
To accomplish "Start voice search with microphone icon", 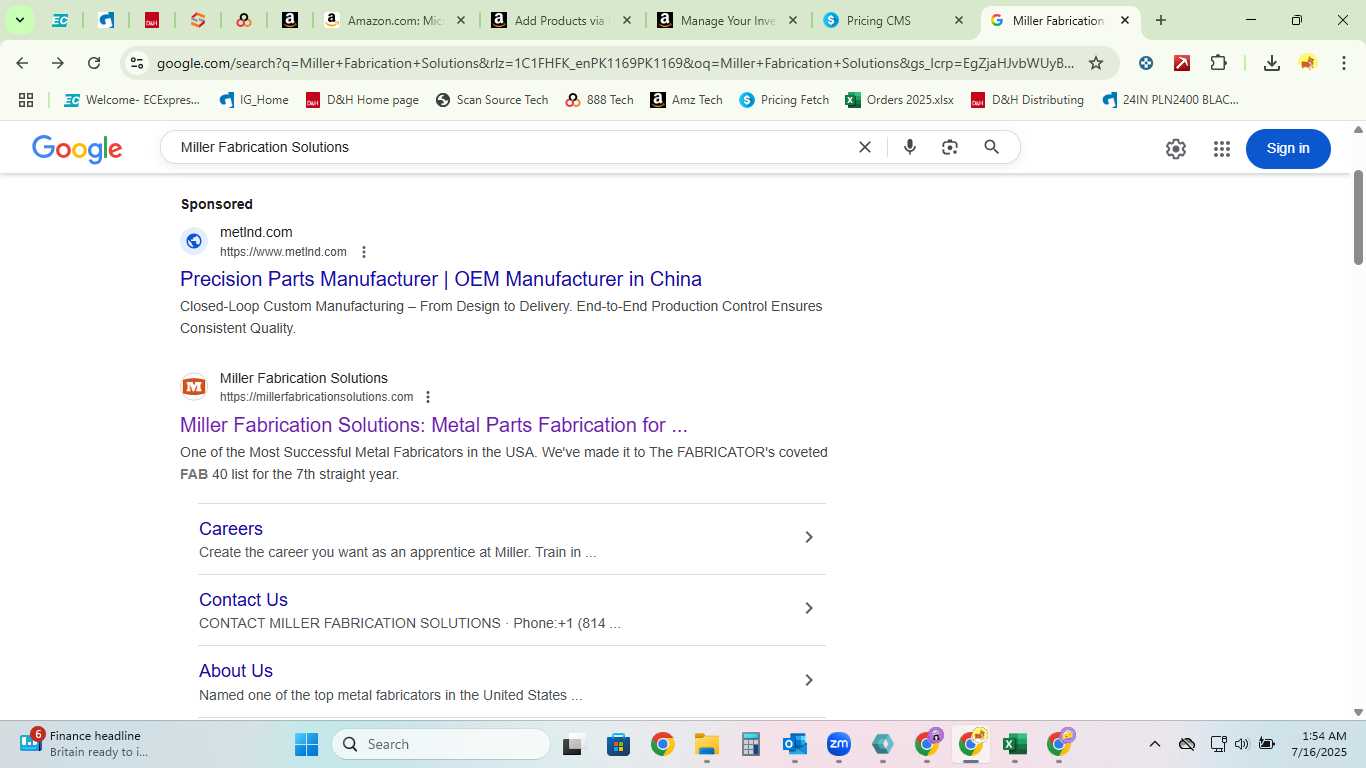I will 909,147.
